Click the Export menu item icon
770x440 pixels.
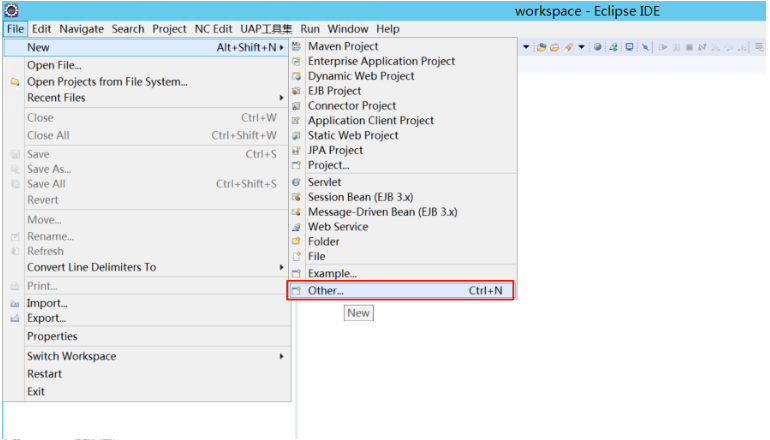15,319
